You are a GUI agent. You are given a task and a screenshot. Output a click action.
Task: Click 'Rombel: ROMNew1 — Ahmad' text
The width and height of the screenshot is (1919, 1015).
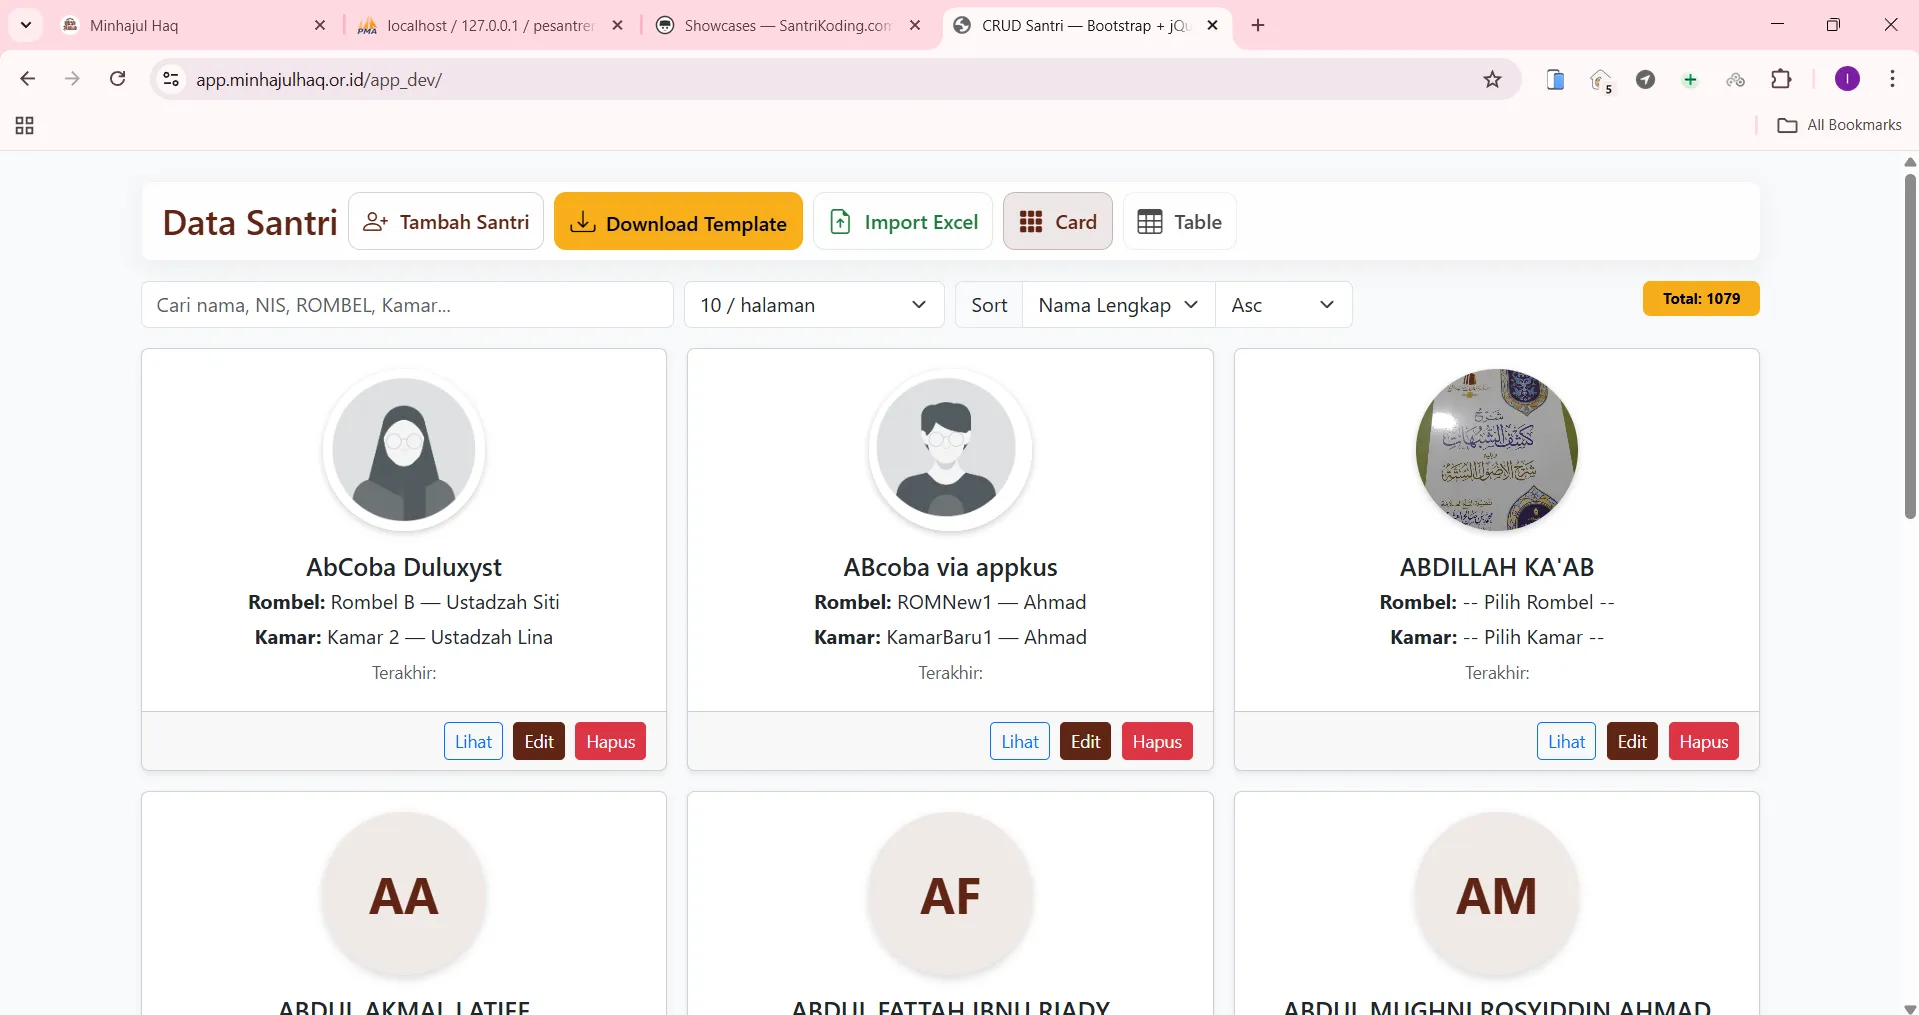950,602
